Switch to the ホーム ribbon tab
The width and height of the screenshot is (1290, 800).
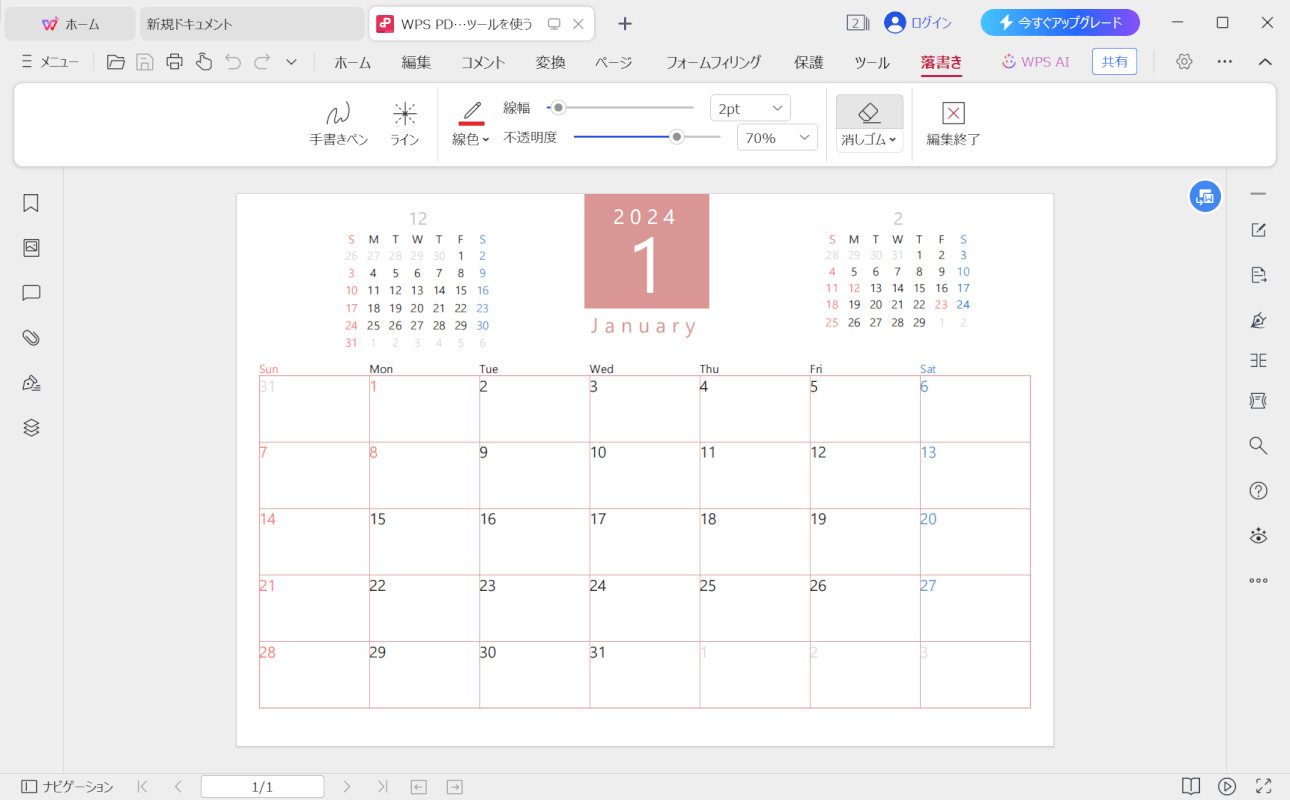click(x=352, y=62)
